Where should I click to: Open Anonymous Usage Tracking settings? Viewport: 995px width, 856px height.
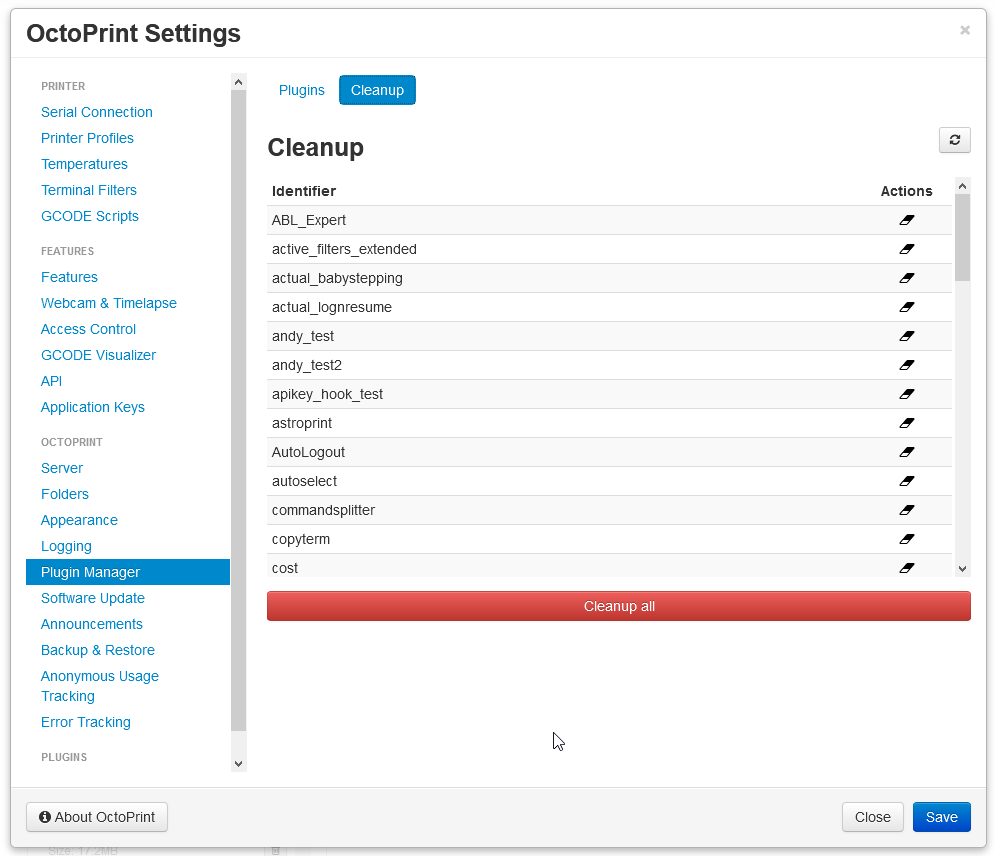pyautogui.click(x=100, y=686)
